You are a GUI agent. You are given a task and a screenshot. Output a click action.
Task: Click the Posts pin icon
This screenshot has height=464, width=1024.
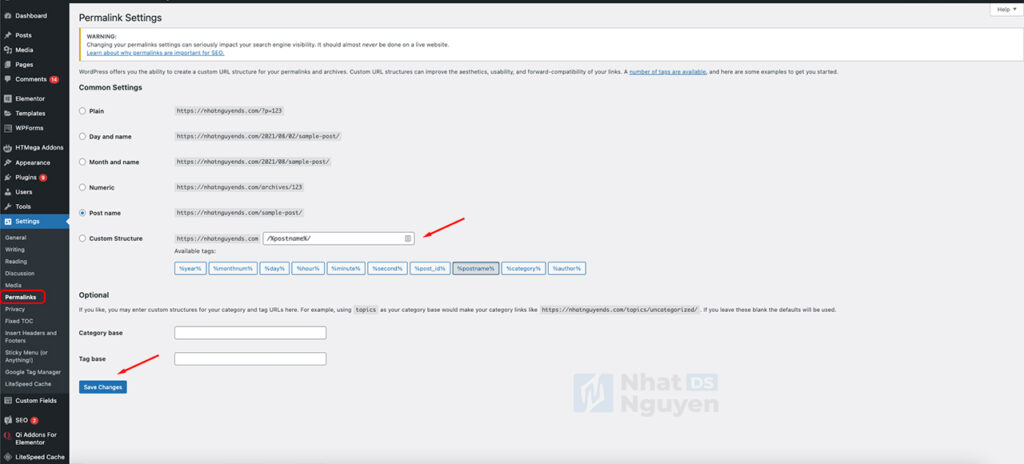tap(8, 35)
